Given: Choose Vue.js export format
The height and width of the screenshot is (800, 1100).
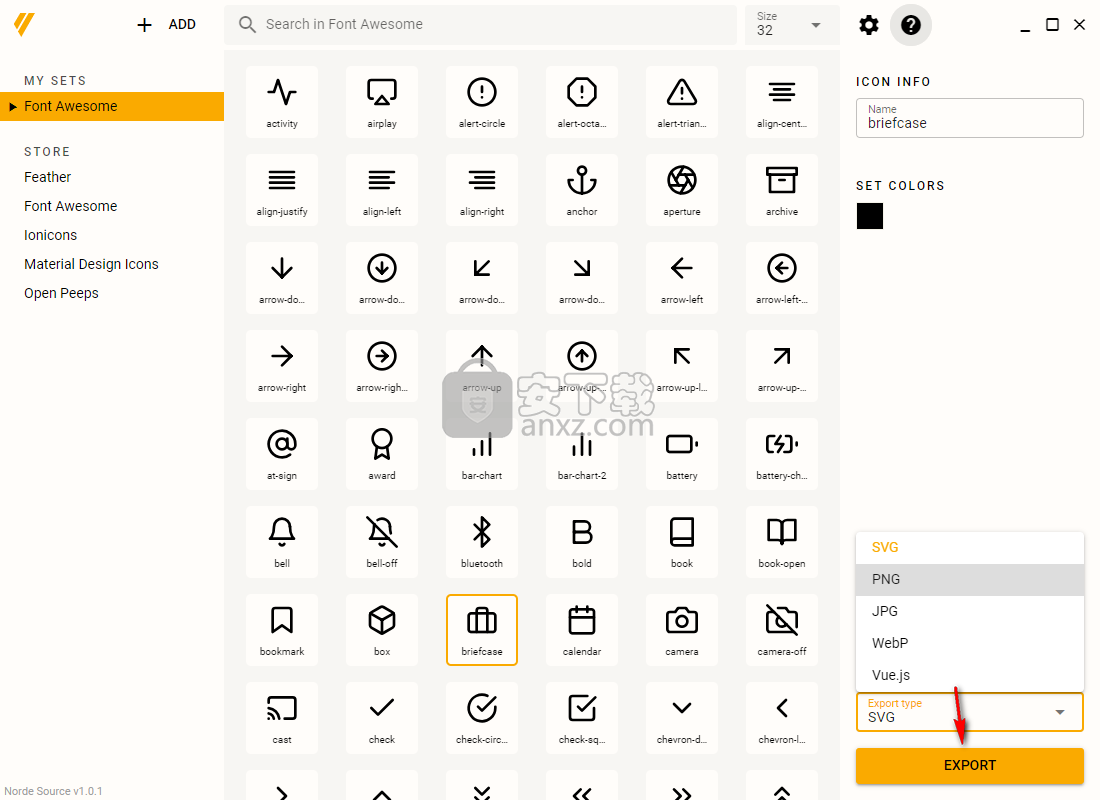Looking at the screenshot, I should (x=970, y=676).
